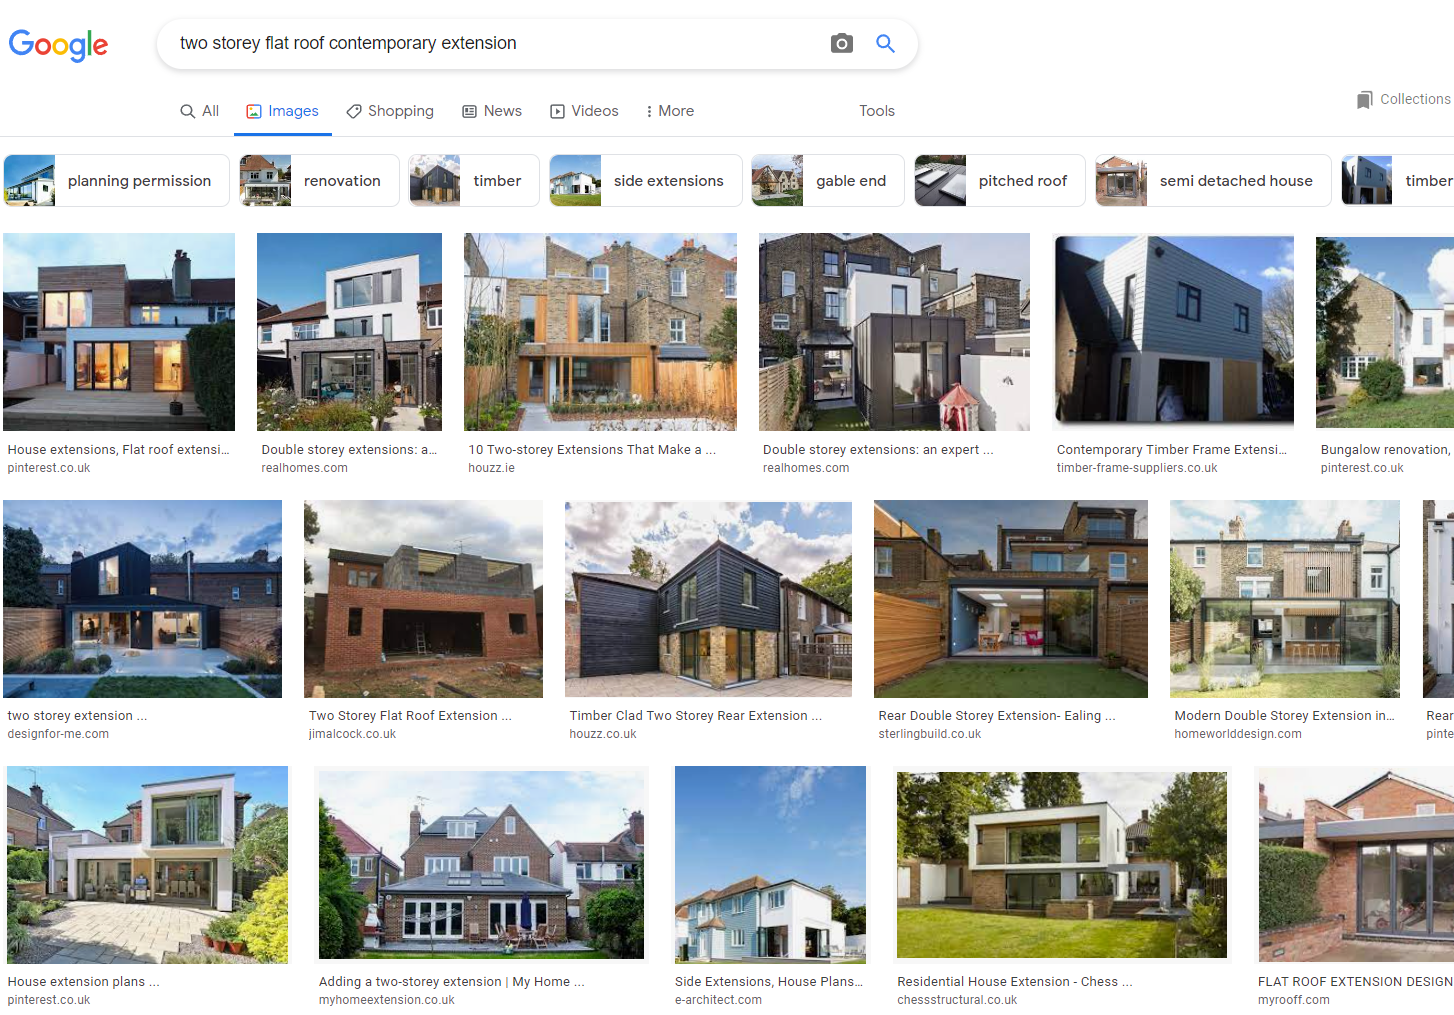Open the Tools options
The width and height of the screenshot is (1454, 1015).
(876, 111)
